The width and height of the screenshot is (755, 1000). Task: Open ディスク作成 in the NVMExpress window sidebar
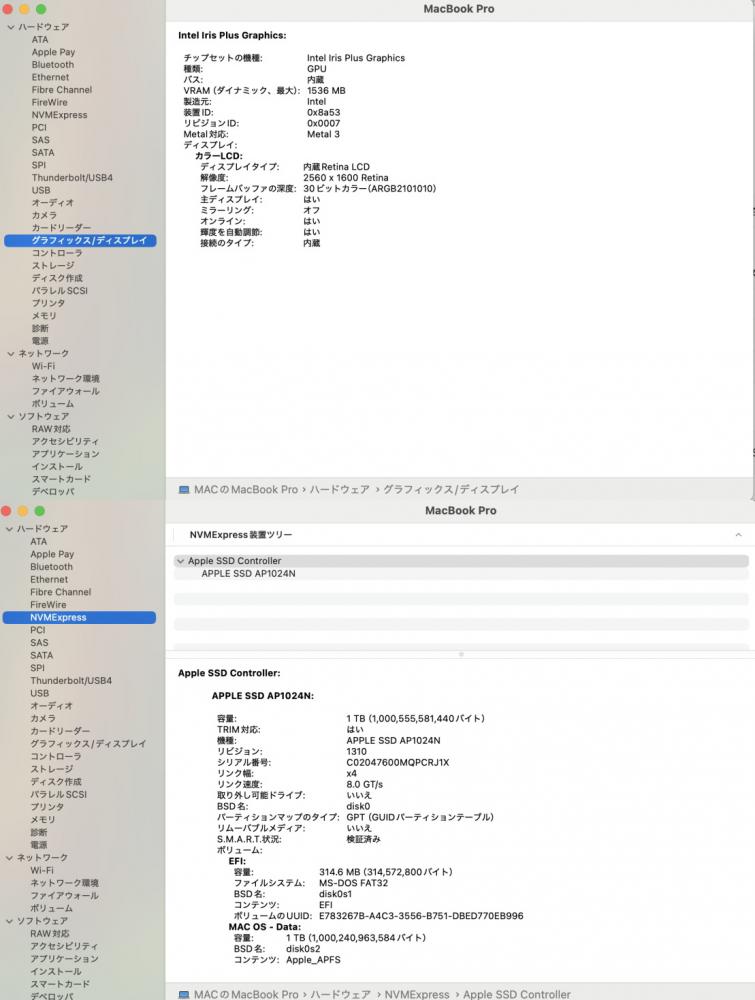[x=55, y=782]
